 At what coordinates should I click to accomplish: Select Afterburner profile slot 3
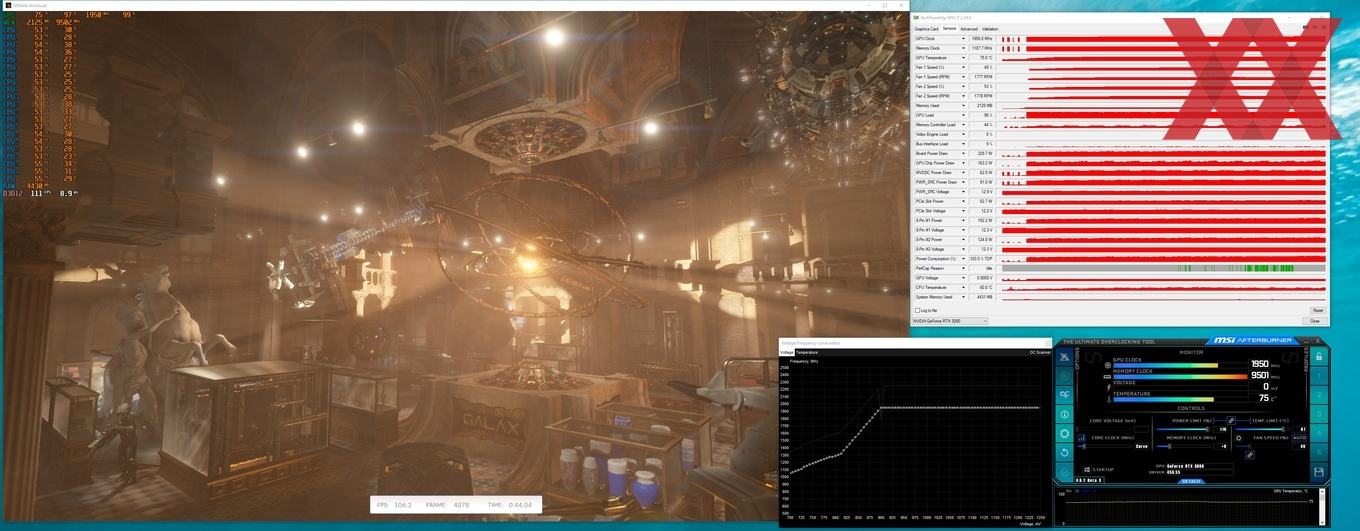[1319, 414]
